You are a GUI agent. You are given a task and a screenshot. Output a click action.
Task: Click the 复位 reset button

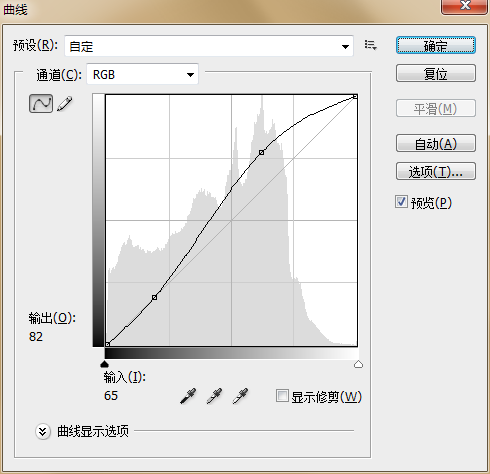[x=436, y=73]
